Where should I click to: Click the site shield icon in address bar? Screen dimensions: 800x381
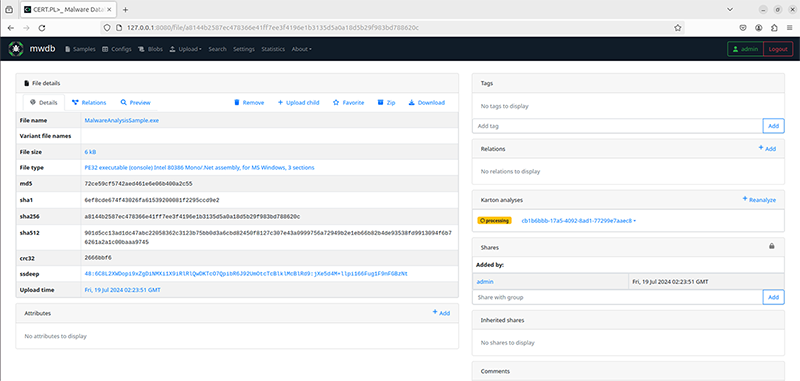(x=107, y=28)
